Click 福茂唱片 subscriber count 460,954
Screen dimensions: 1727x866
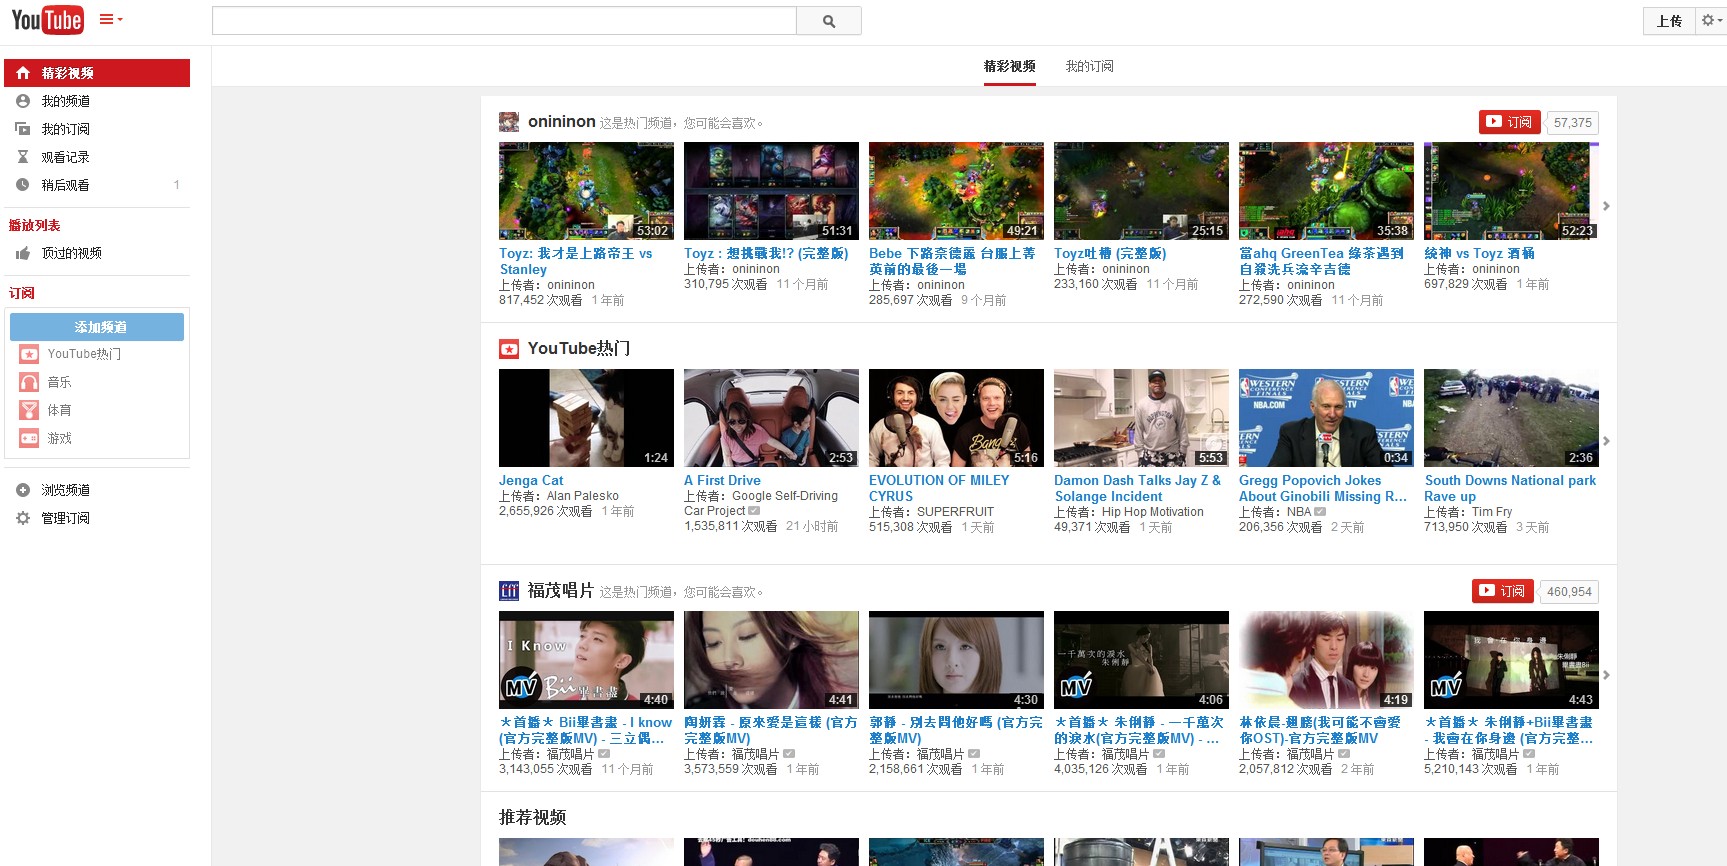(x=1569, y=592)
